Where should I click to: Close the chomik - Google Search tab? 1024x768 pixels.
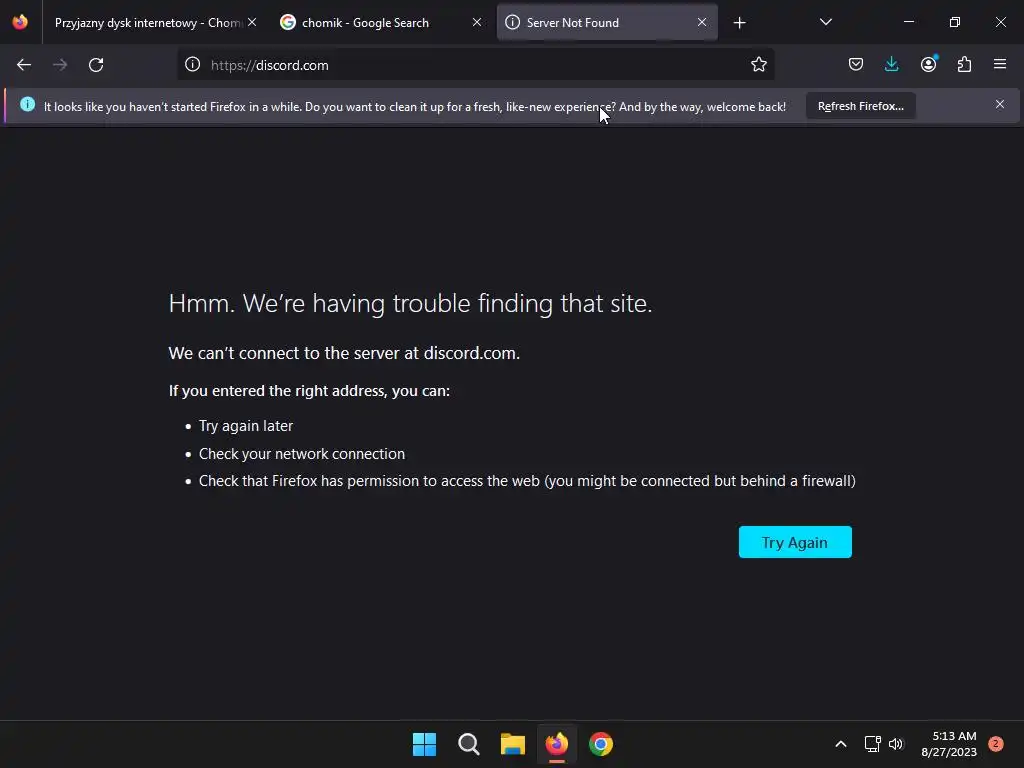pos(477,22)
